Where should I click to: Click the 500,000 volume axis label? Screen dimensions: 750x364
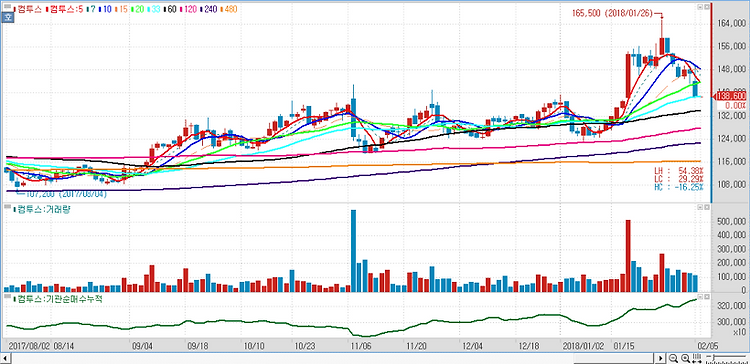pos(732,221)
